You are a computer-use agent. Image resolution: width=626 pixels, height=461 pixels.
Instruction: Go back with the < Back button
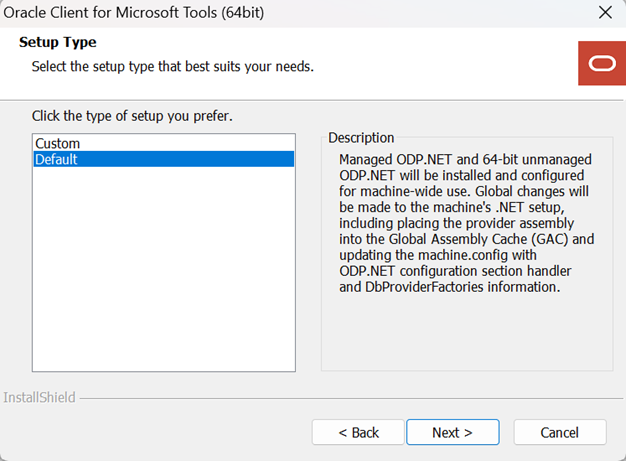[x=358, y=432]
